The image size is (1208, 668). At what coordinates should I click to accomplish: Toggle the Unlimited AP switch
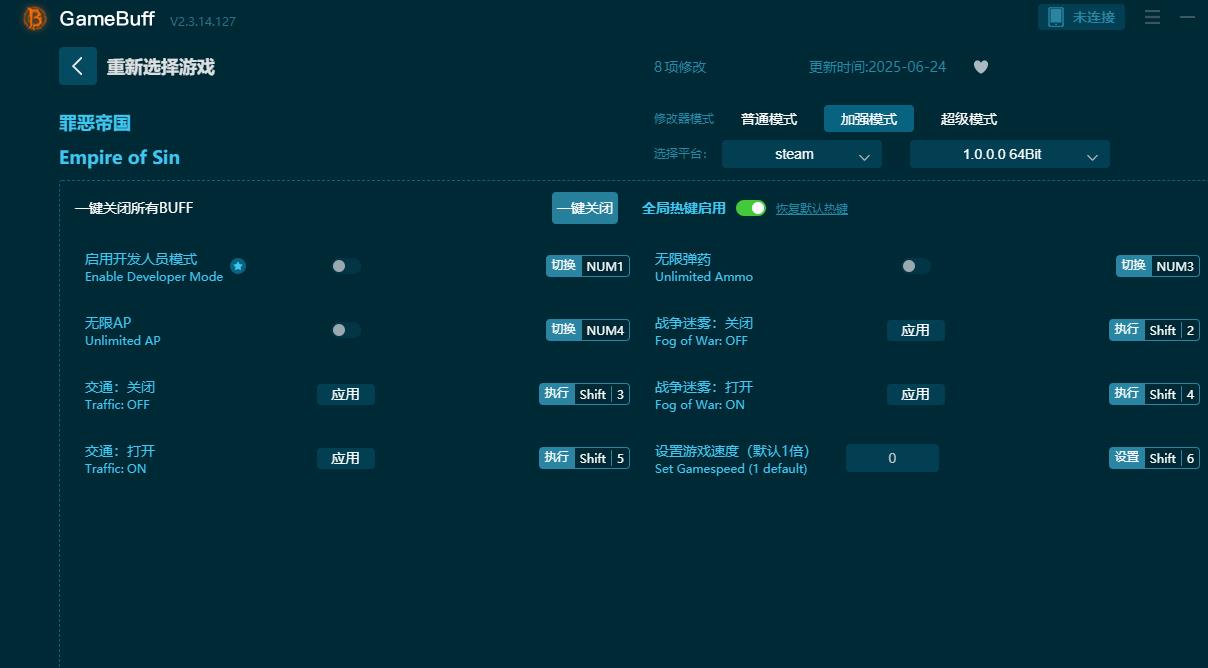point(343,330)
